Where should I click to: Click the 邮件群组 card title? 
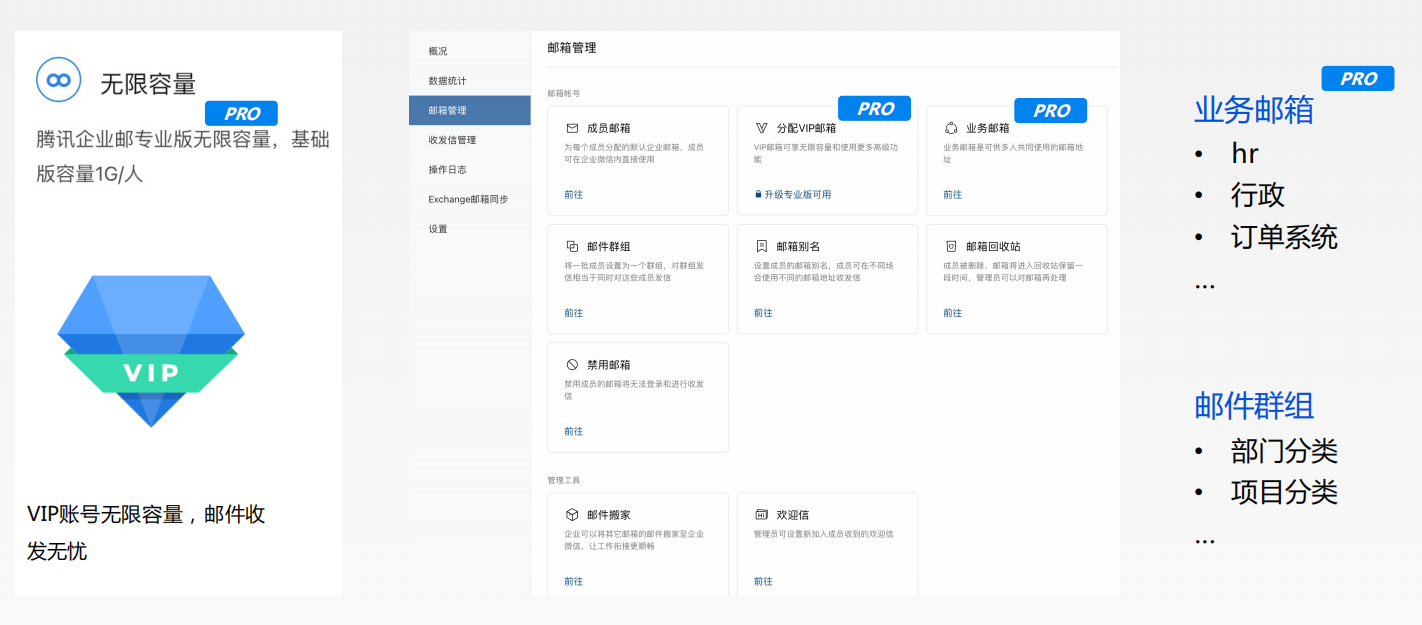(608, 246)
